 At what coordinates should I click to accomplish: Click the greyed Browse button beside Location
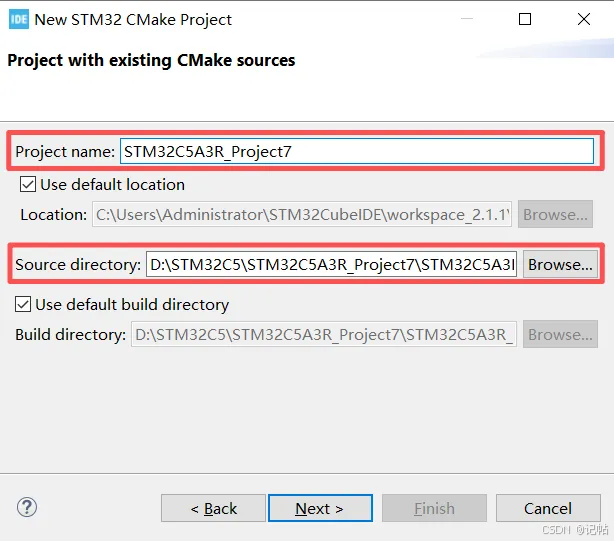point(555,214)
